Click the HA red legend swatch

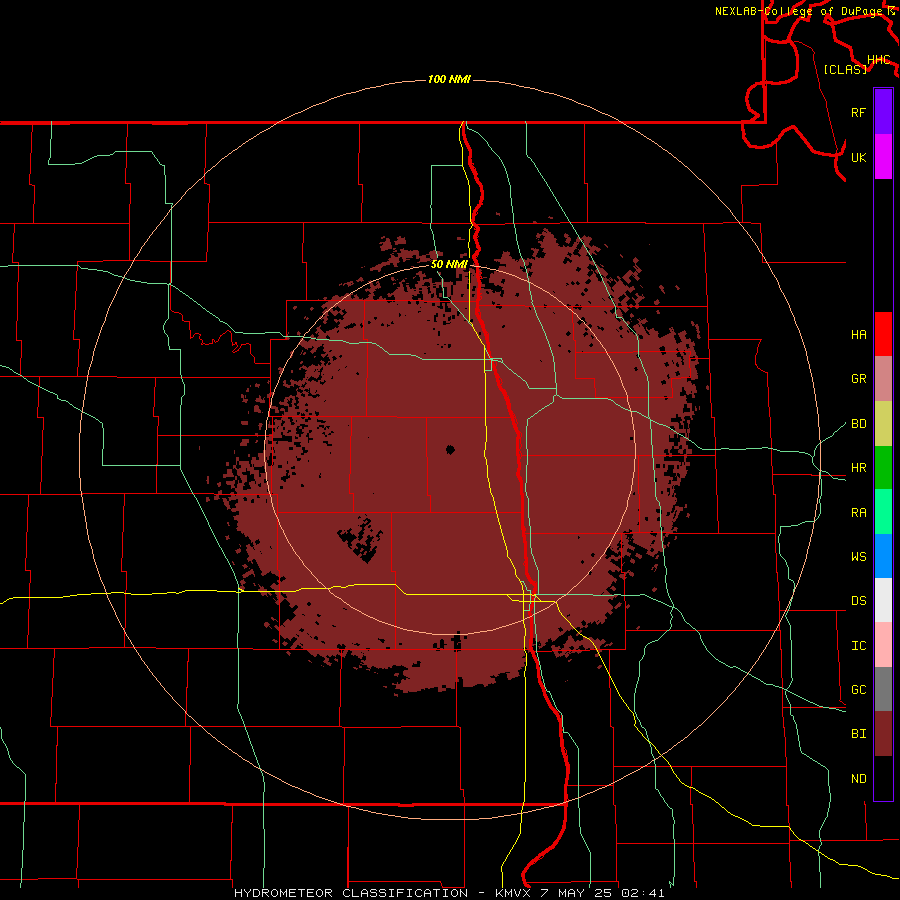point(883,334)
